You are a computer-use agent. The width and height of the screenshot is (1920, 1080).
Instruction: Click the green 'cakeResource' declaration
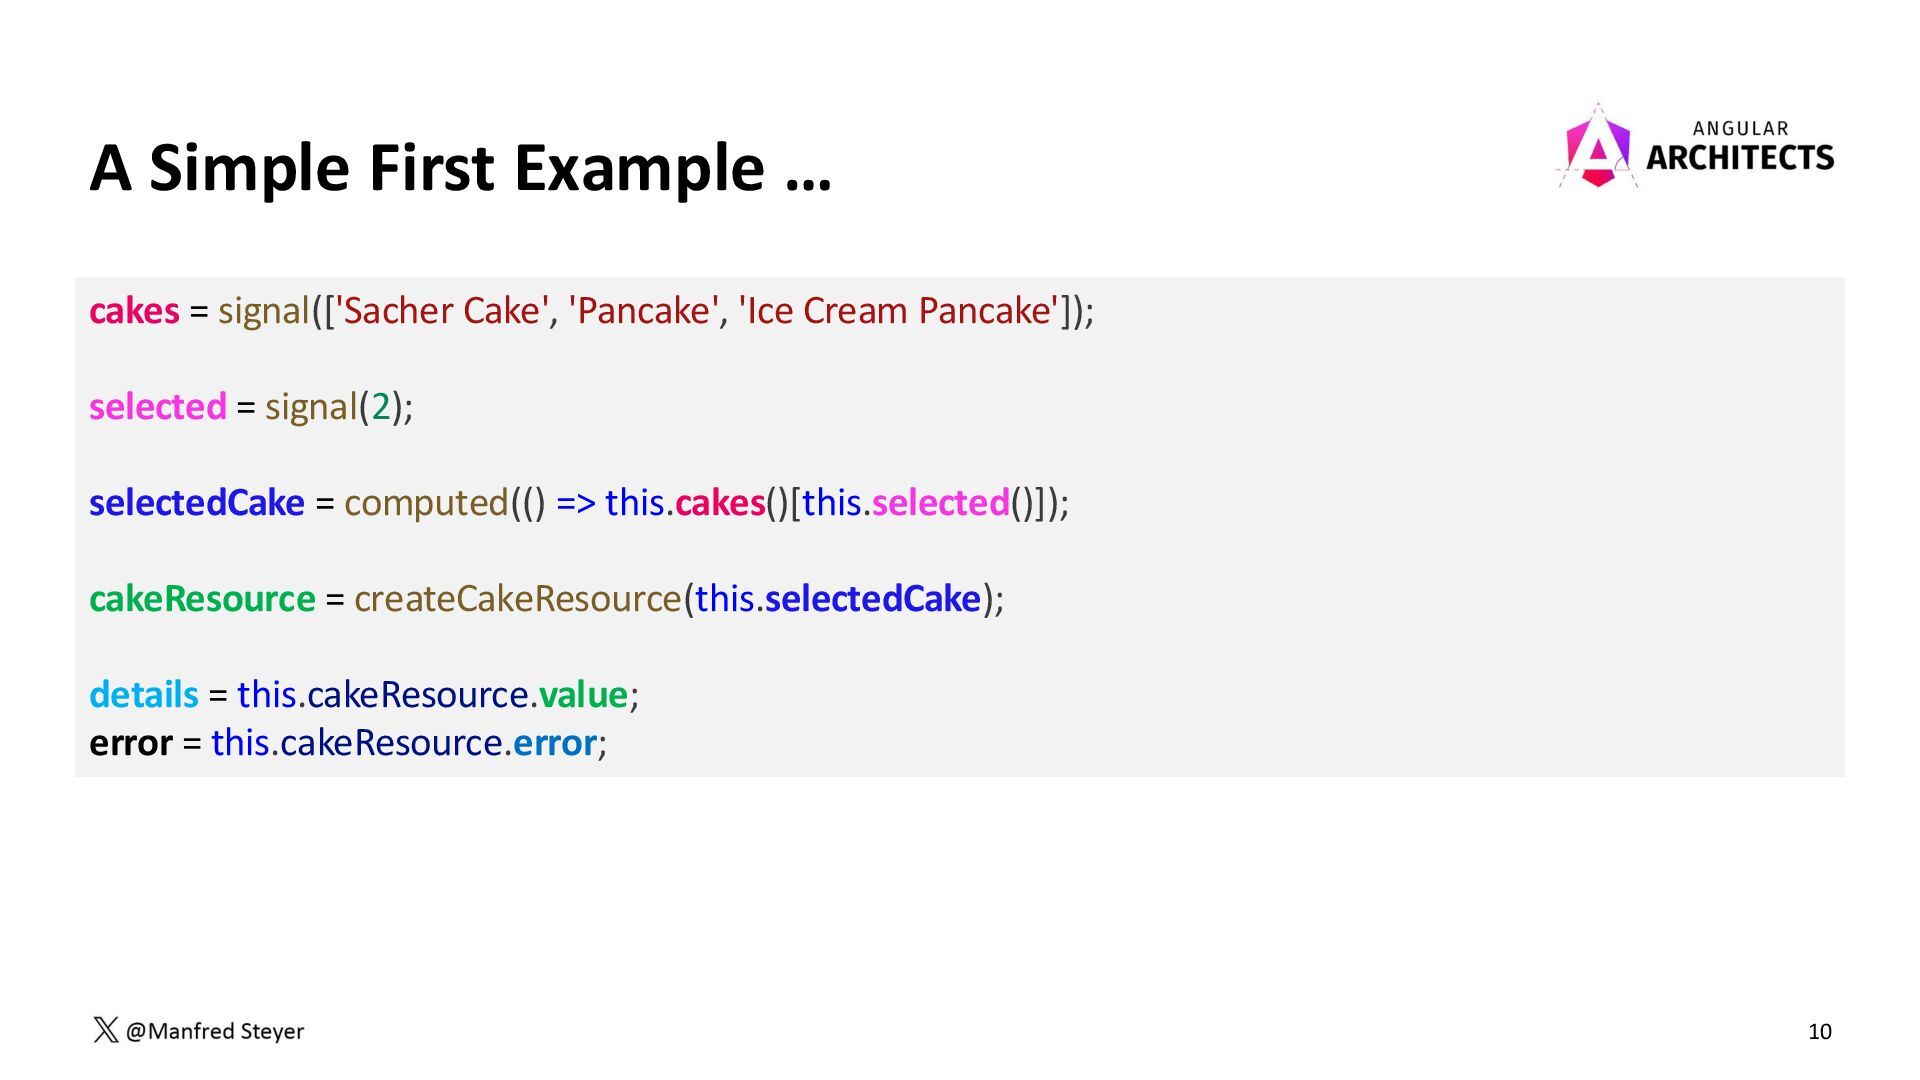pos(202,599)
